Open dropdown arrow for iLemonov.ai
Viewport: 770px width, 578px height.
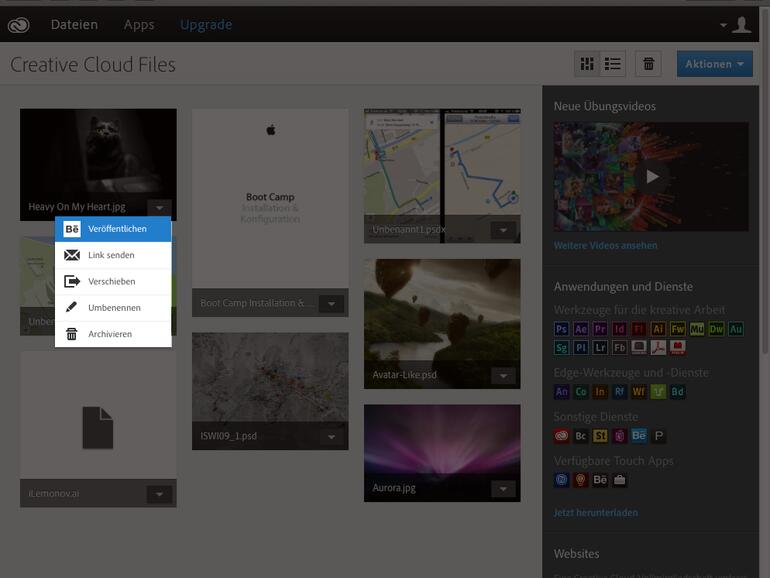click(x=159, y=494)
